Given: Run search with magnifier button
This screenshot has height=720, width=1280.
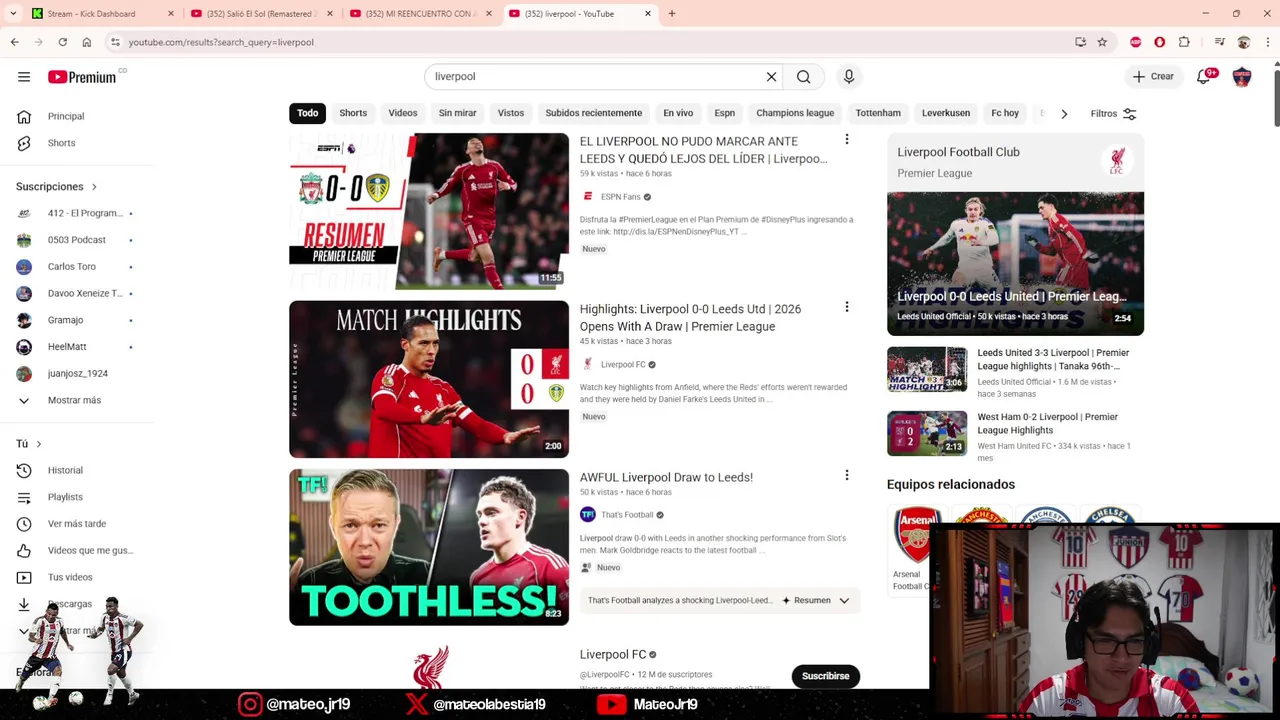Looking at the screenshot, I should pyautogui.click(x=803, y=77).
